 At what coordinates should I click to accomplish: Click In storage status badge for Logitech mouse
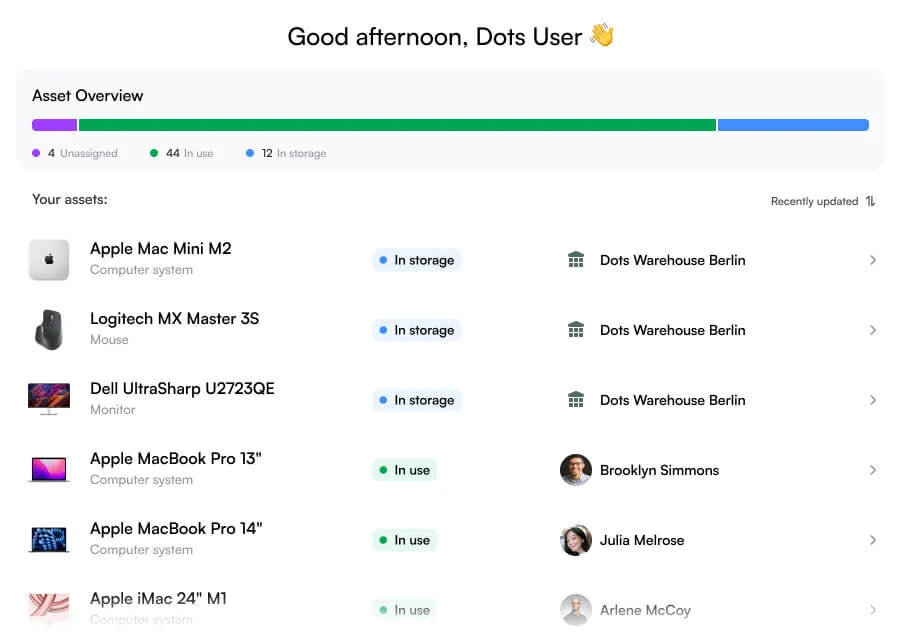coord(417,330)
